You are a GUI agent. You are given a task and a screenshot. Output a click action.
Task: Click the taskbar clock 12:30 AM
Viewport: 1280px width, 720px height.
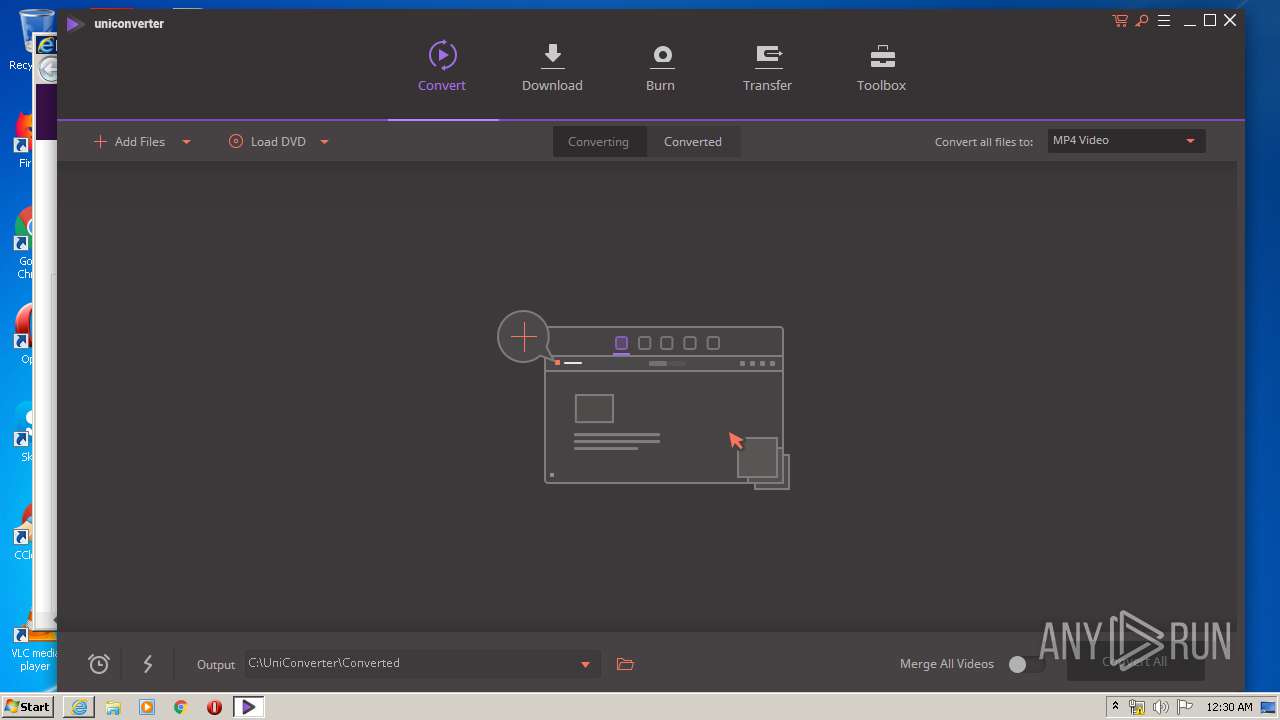[1229, 707]
